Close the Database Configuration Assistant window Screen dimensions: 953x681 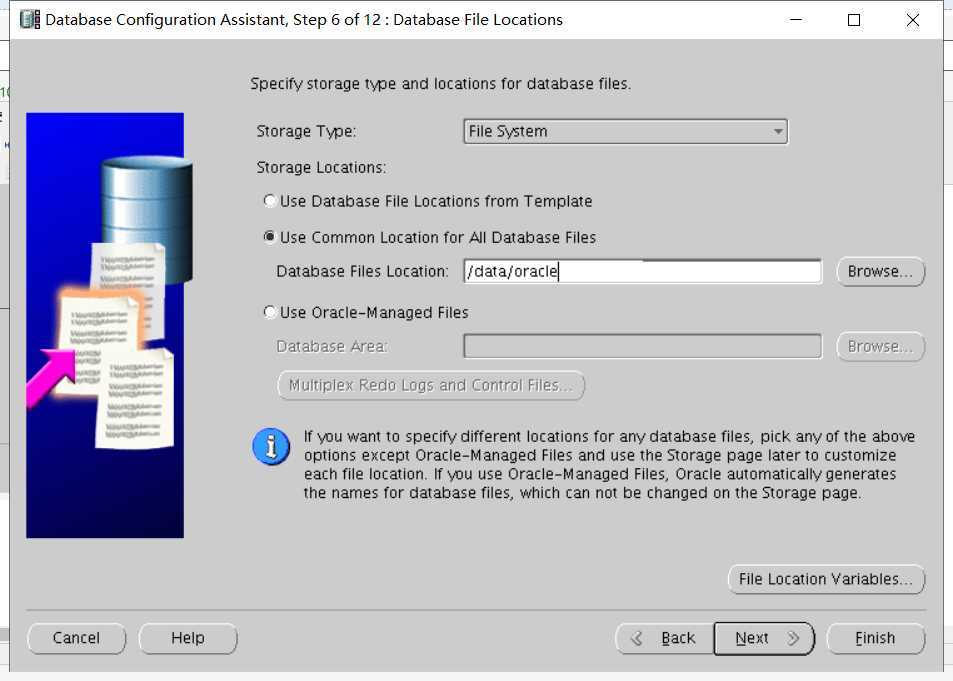pos(912,20)
